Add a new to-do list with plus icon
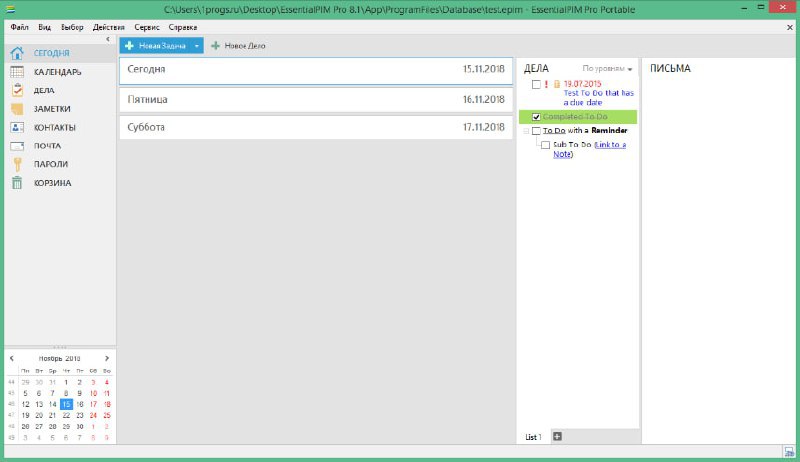 pos(557,436)
